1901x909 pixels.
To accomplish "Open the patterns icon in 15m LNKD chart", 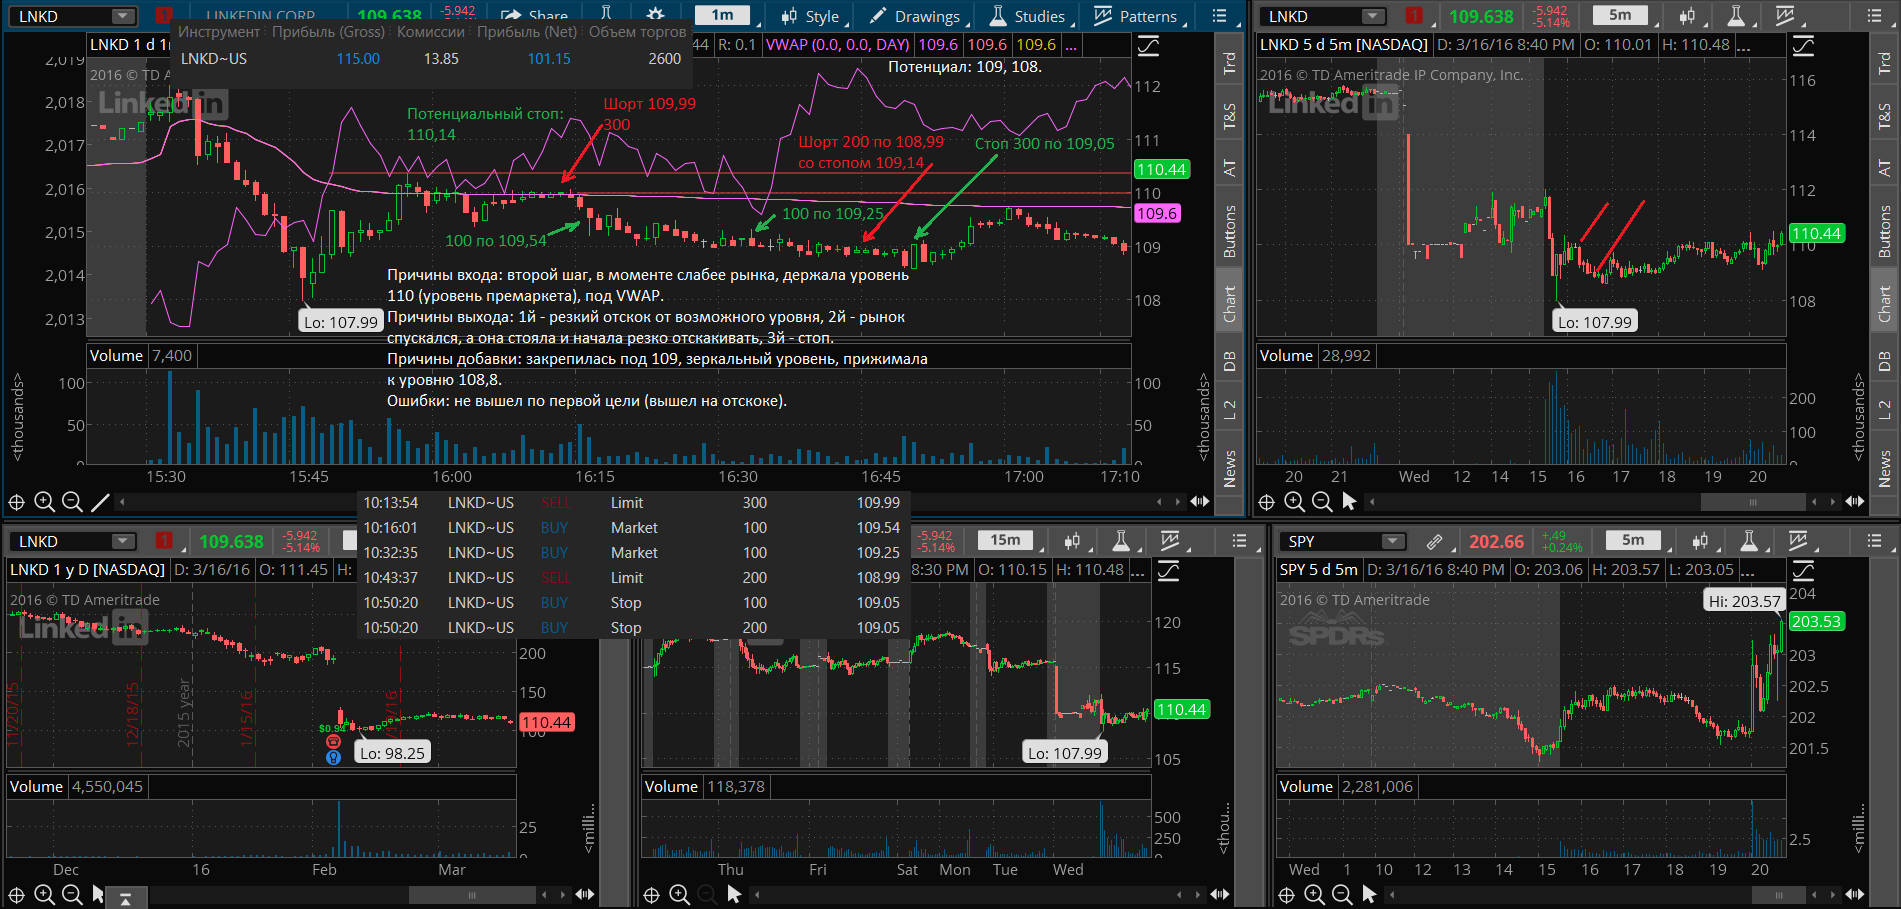I will (1169, 541).
